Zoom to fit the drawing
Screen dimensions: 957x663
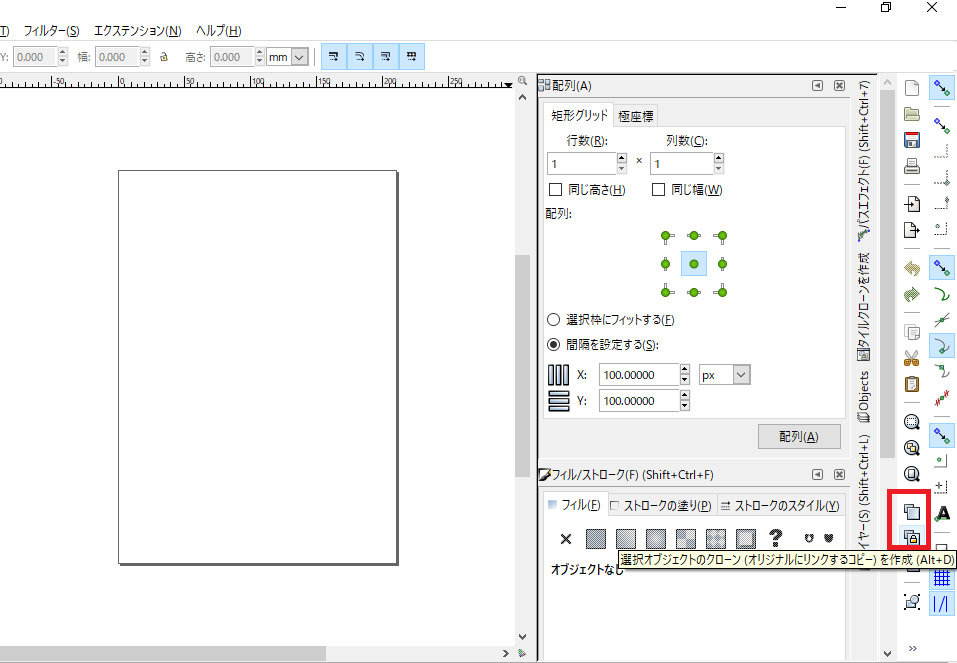tap(912, 448)
